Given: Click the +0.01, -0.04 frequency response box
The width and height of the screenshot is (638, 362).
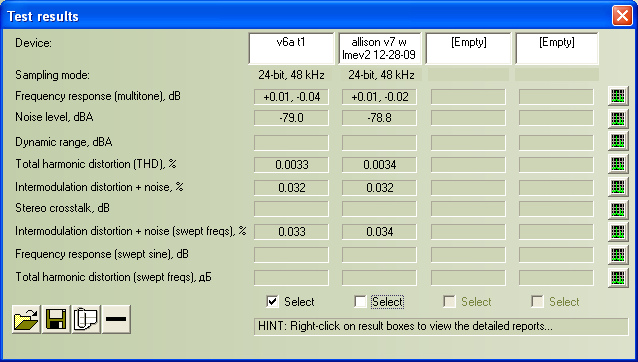Looking at the screenshot, I should 291,97.
